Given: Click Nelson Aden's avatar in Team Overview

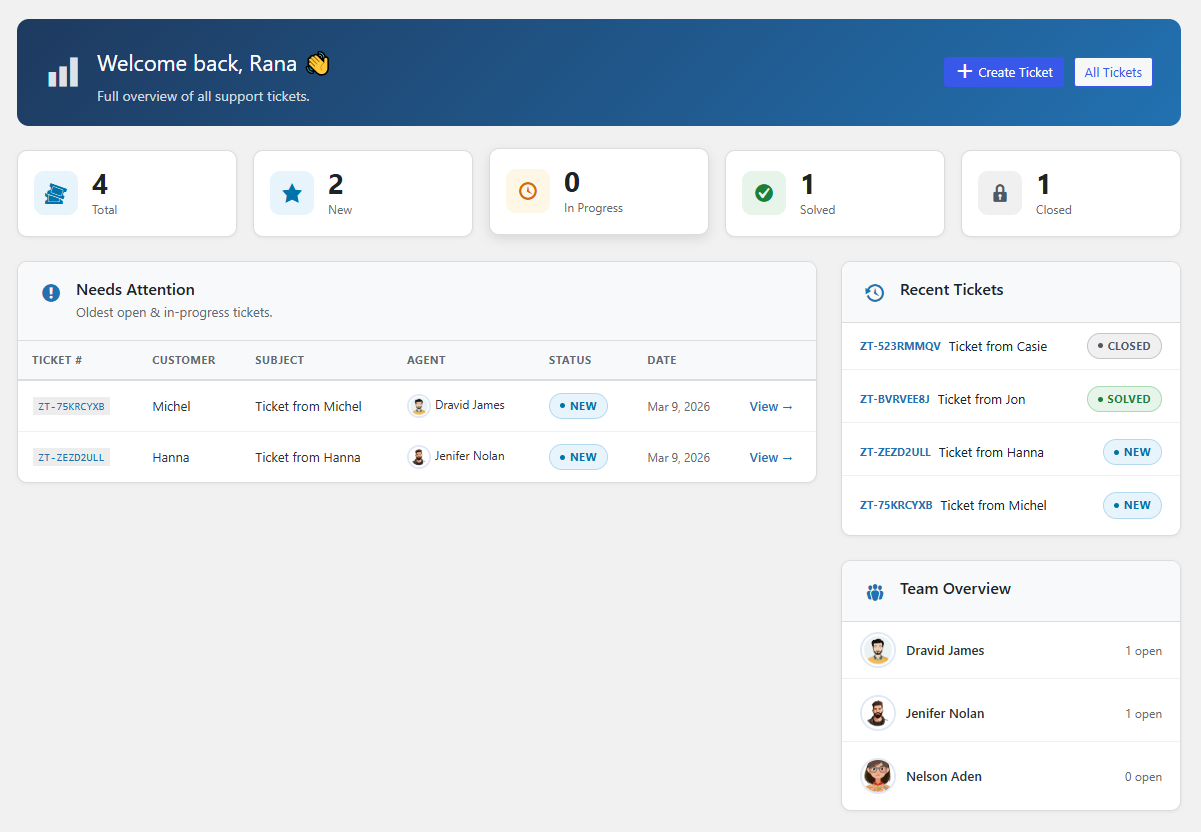Looking at the screenshot, I should pyautogui.click(x=878, y=776).
